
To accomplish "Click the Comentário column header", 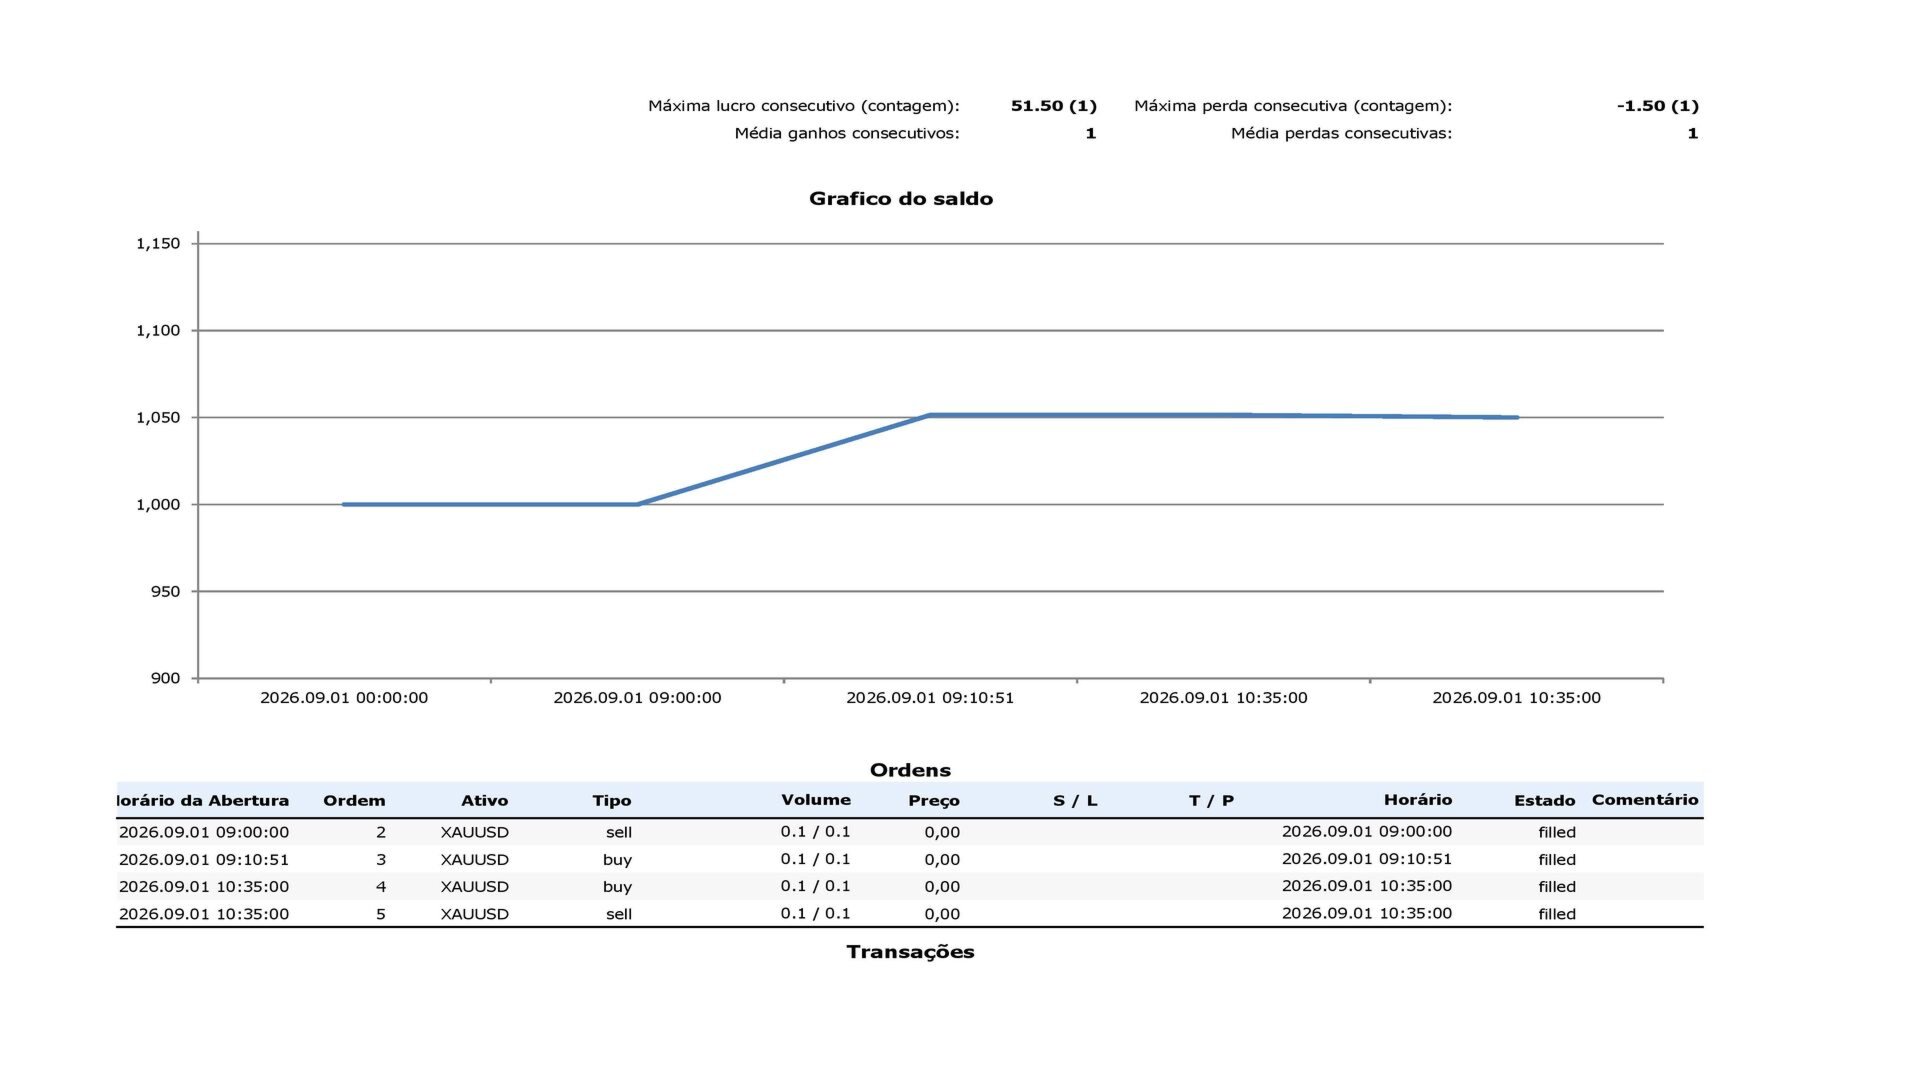I will (x=1645, y=799).
